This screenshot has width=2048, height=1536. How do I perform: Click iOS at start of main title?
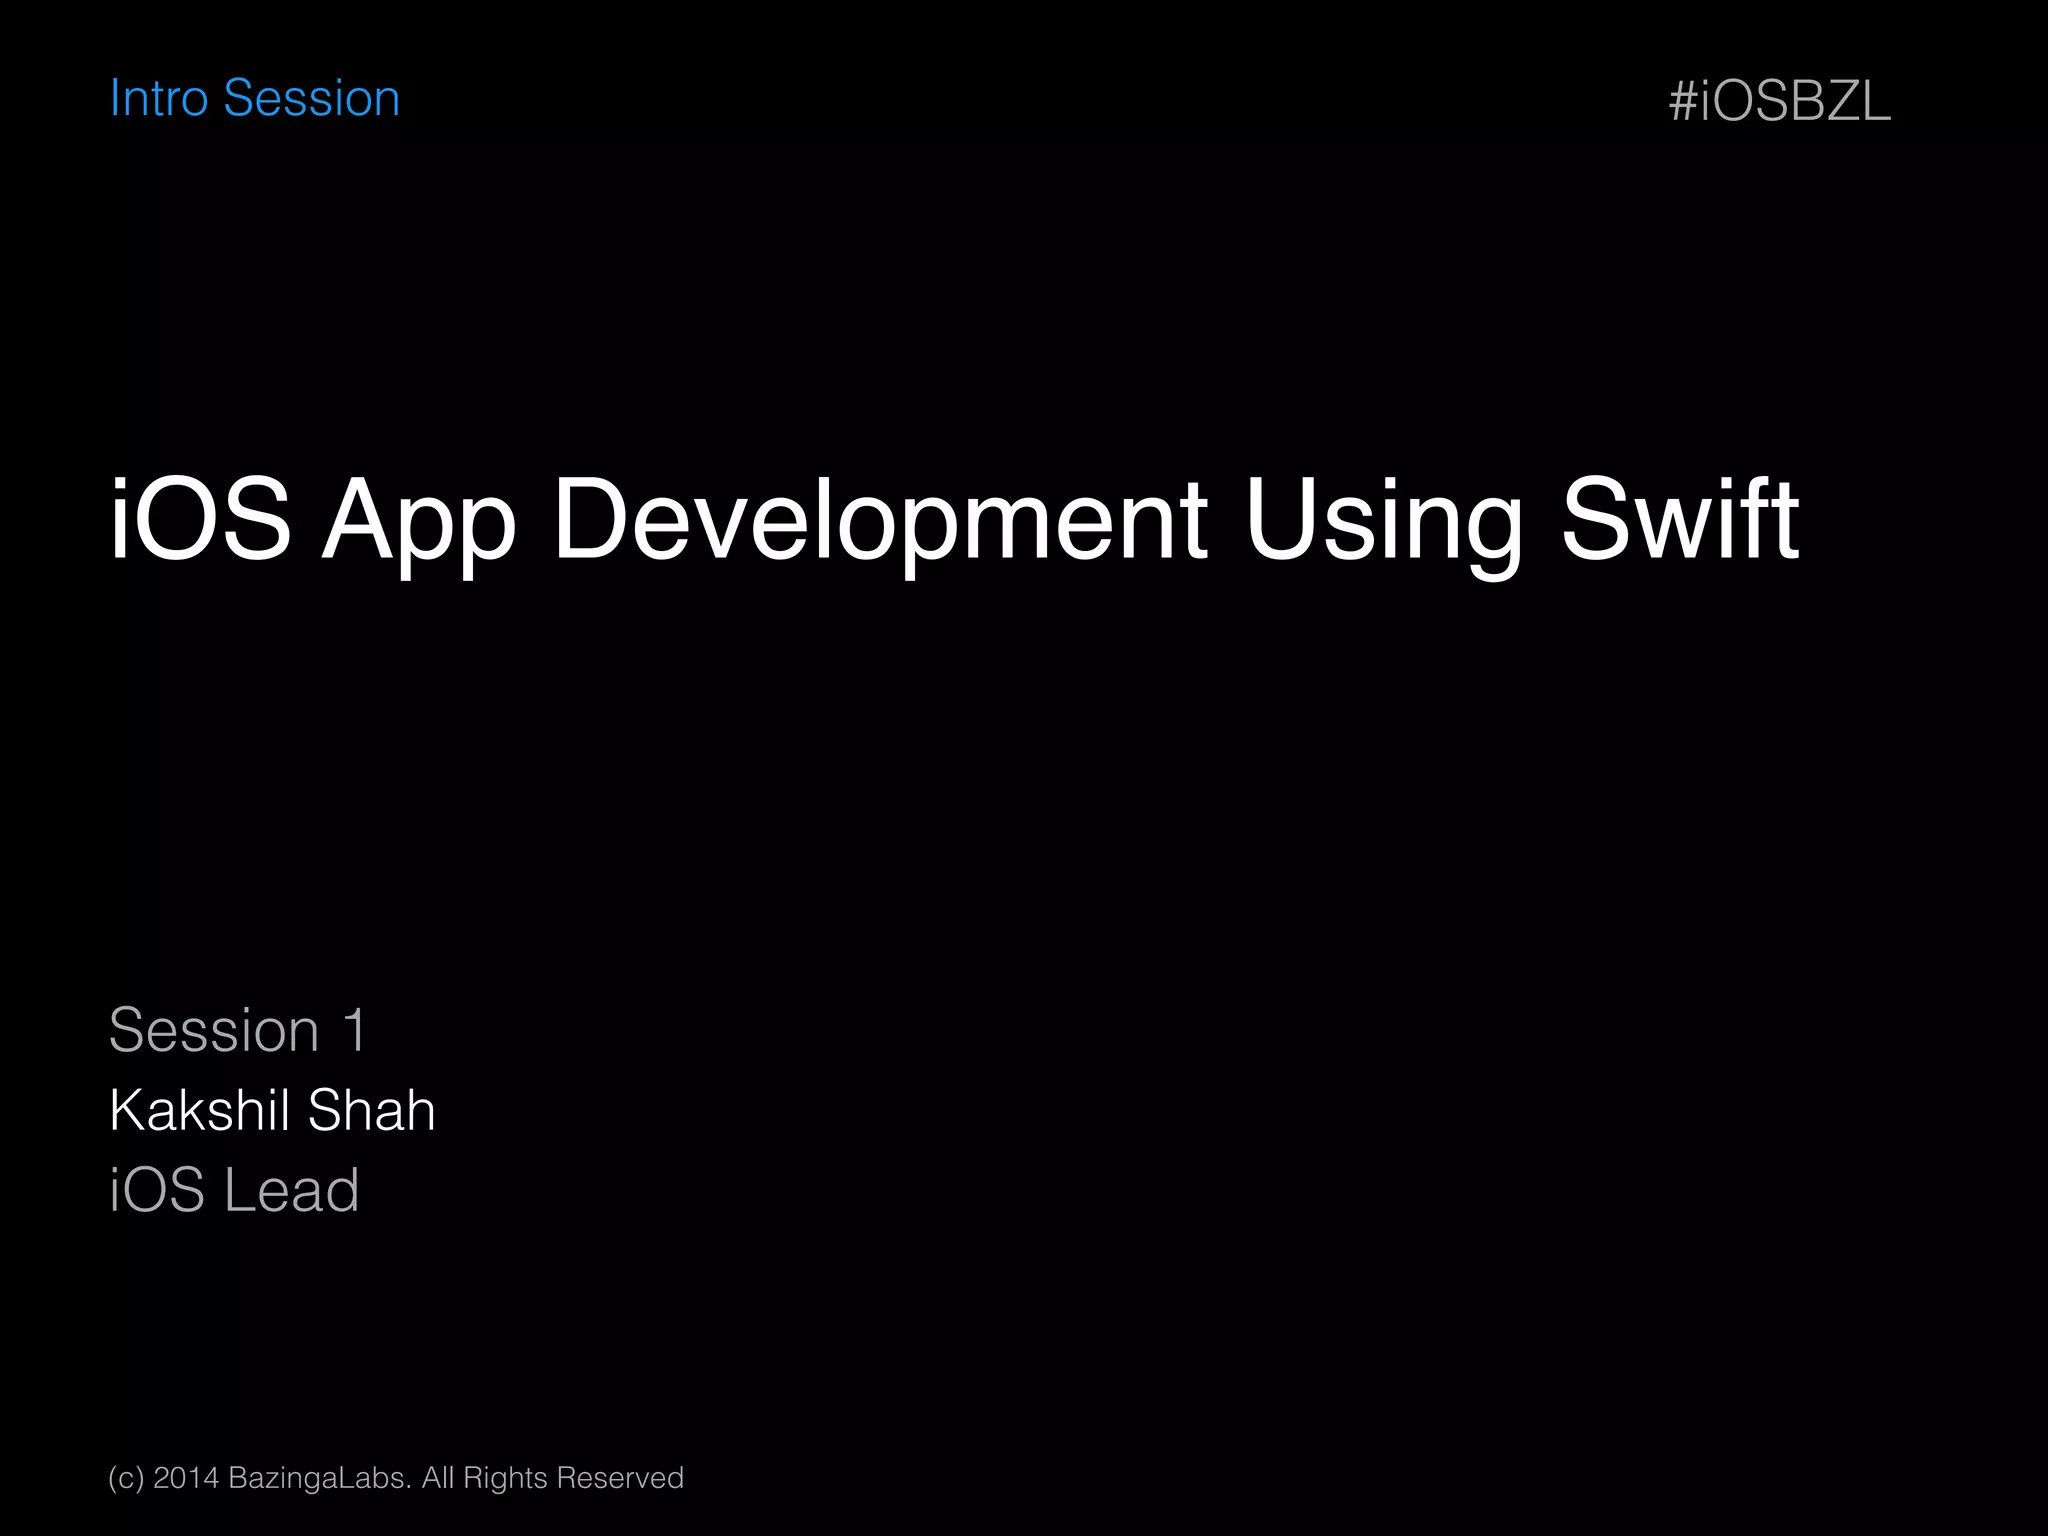(x=200, y=520)
